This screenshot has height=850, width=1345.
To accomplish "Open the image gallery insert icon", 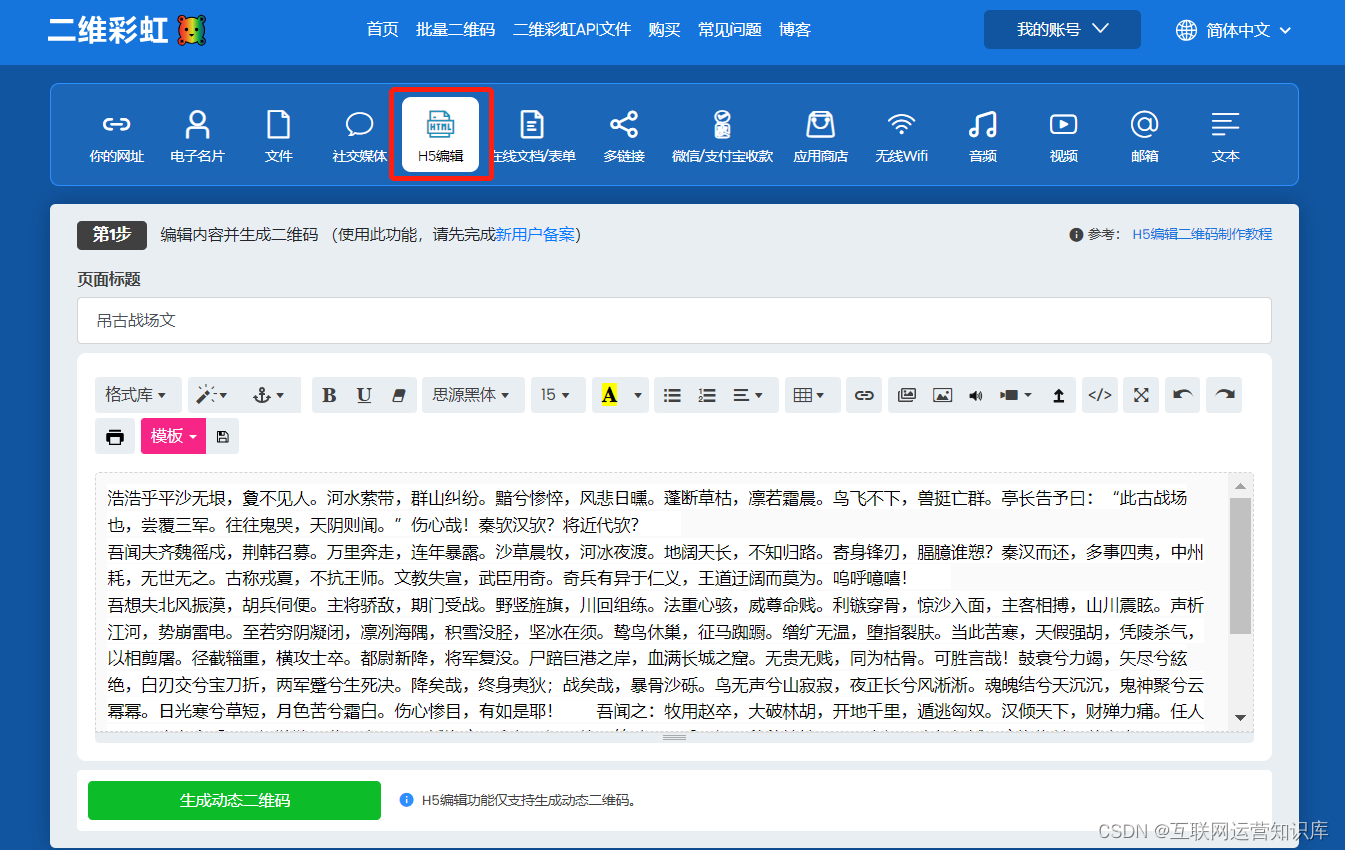I will (907, 395).
